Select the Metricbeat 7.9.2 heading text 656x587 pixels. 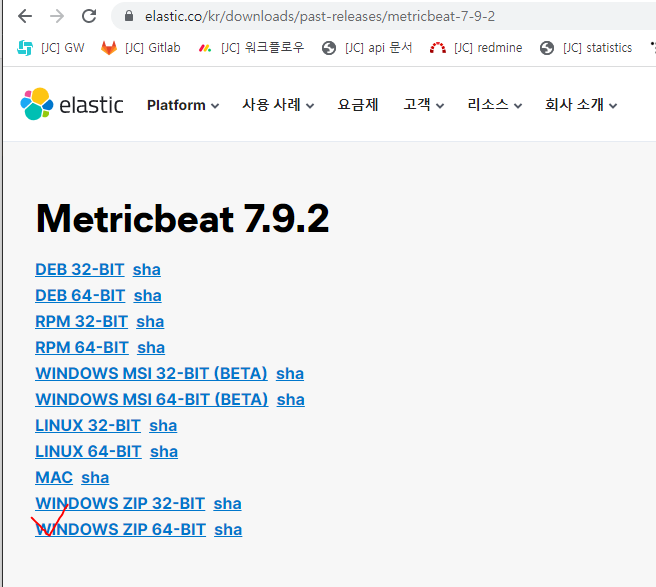click(183, 218)
